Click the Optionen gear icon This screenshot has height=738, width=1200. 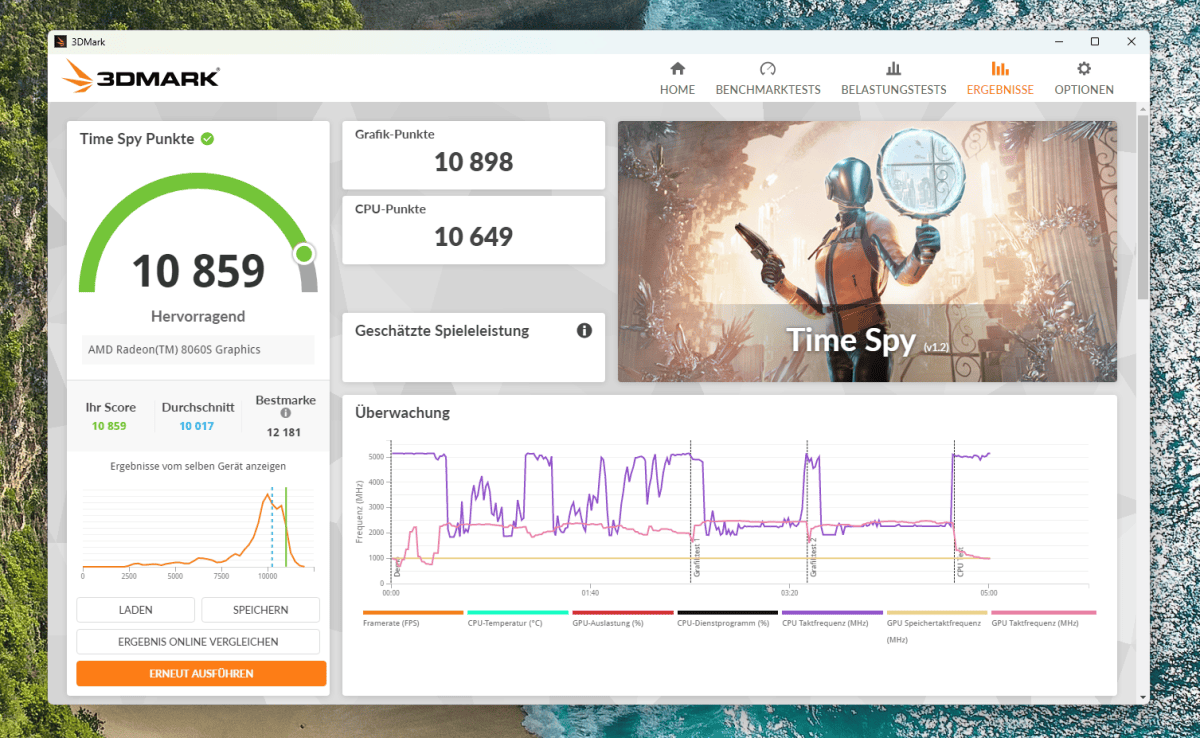pos(1084,69)
